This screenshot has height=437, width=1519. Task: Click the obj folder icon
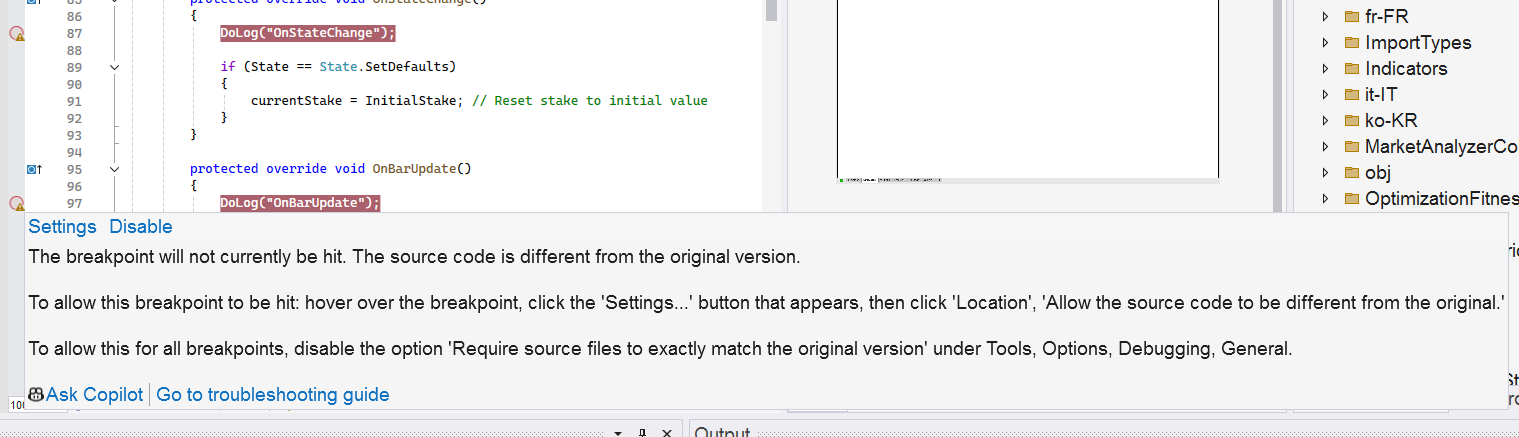click(1352, 173)
